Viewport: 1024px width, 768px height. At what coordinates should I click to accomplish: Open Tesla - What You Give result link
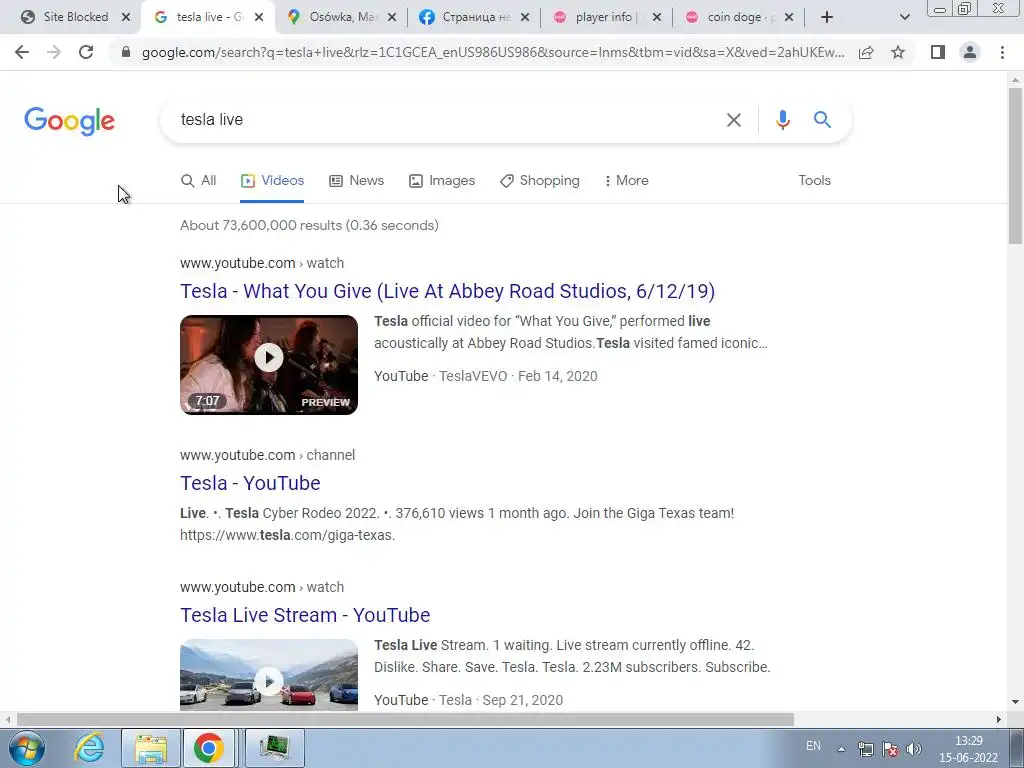coord(447,291)
